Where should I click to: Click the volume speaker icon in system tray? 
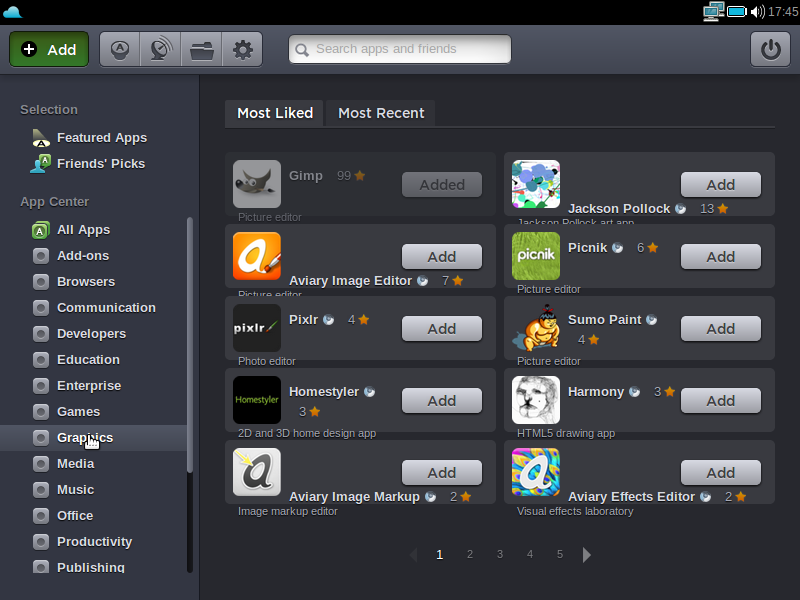(x=757, y=12)
